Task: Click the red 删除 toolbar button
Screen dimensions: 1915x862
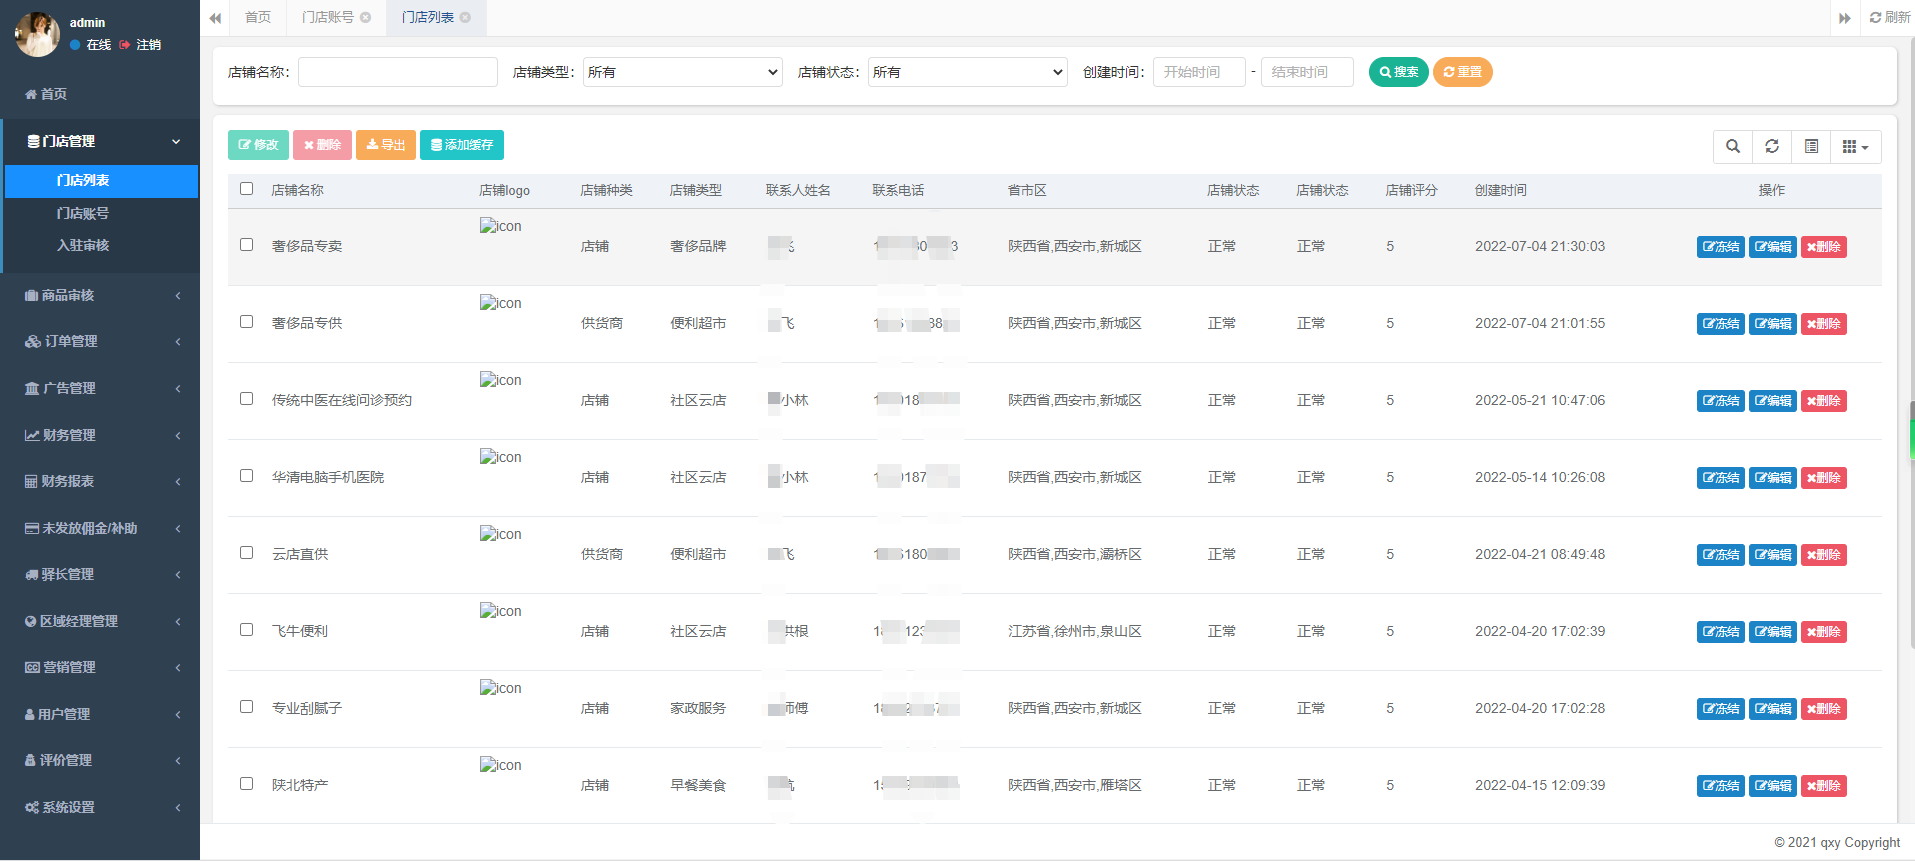Action: [322, 145]
